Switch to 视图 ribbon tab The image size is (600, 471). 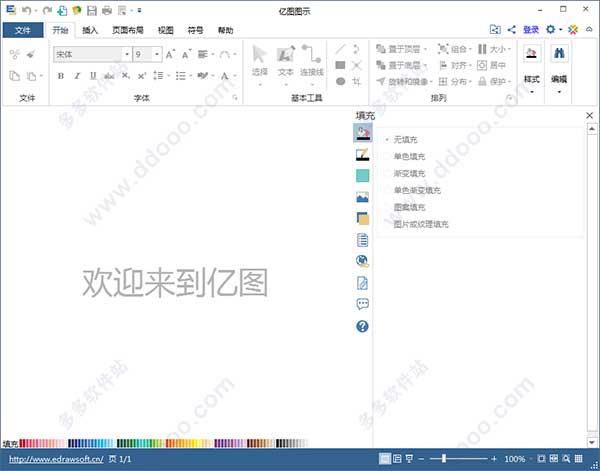(166, 30)
